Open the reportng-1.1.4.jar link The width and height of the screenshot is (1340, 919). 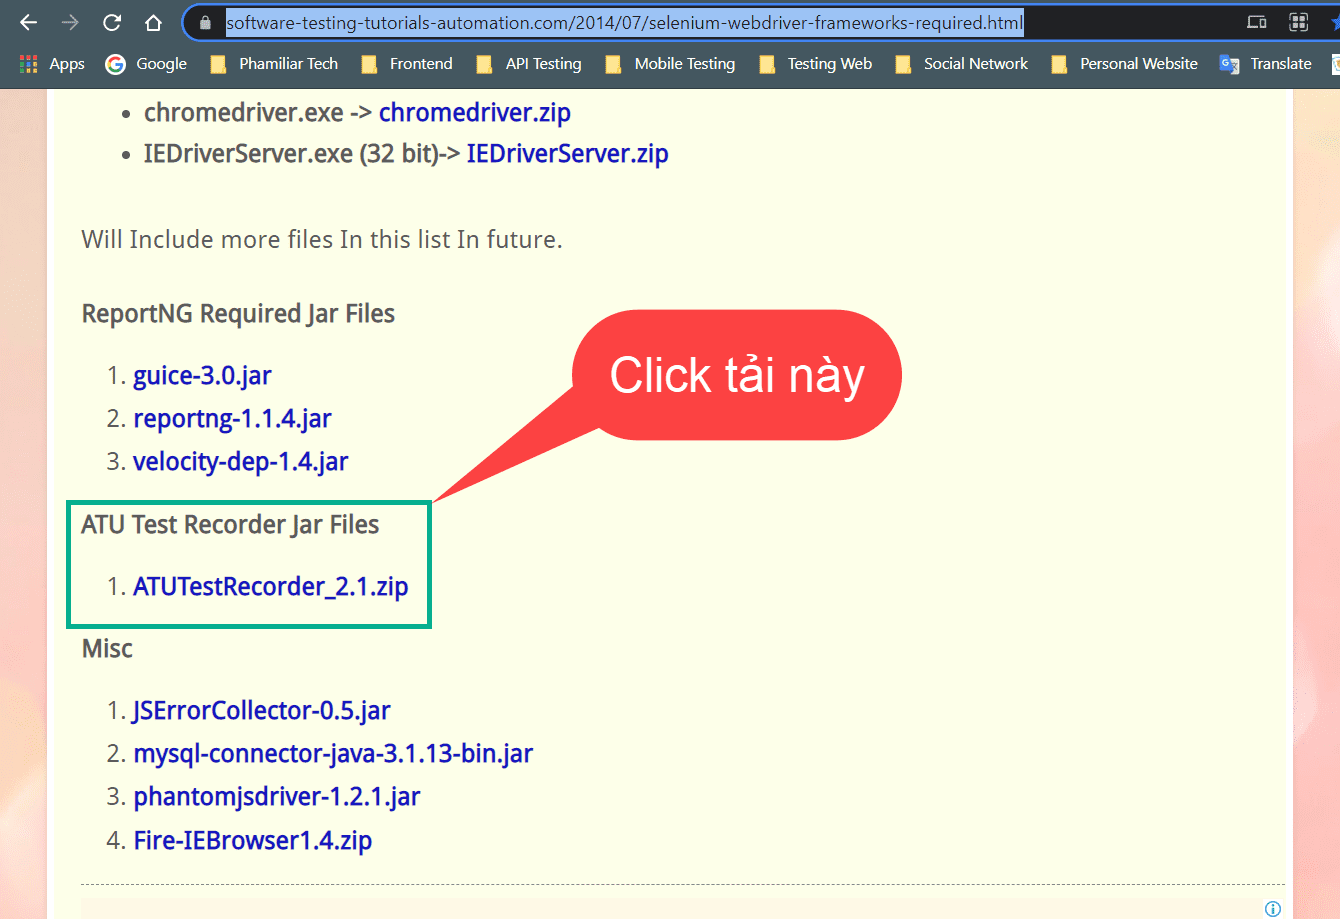pos(232,419)
